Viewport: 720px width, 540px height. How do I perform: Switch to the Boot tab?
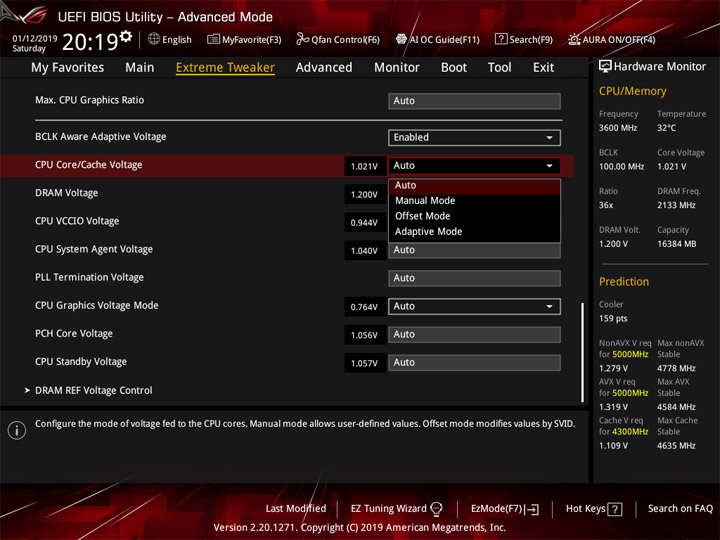[x=454, y=68]
